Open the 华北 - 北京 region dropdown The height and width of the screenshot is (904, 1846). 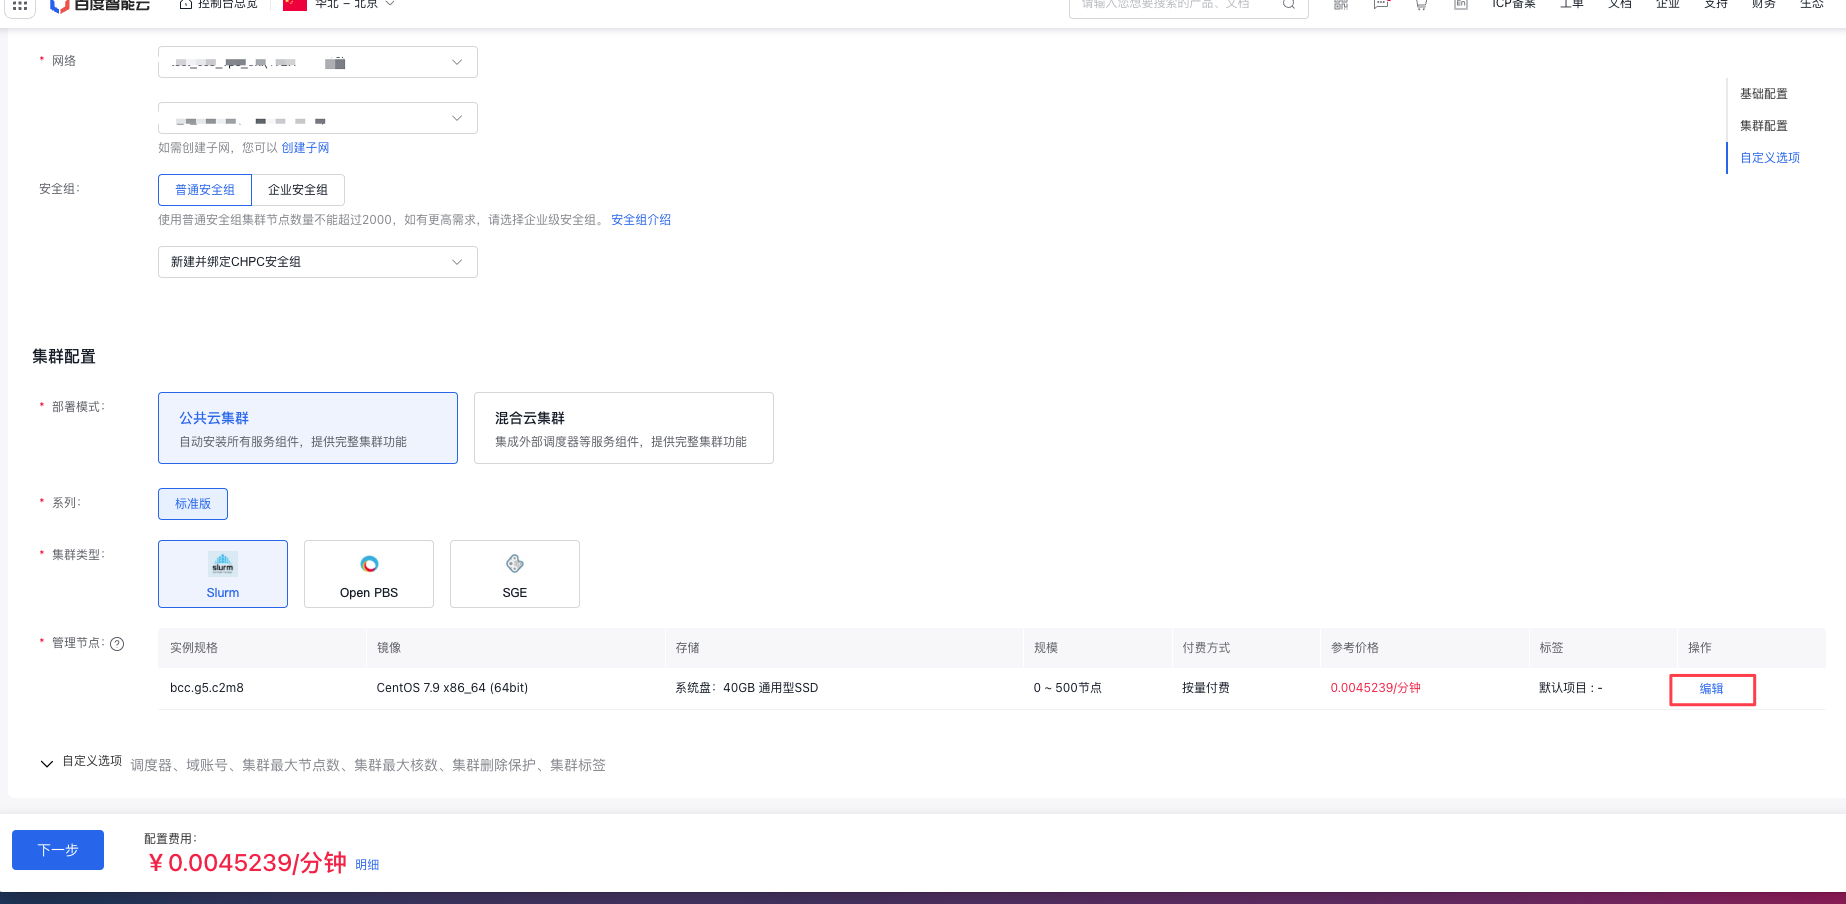340,5
